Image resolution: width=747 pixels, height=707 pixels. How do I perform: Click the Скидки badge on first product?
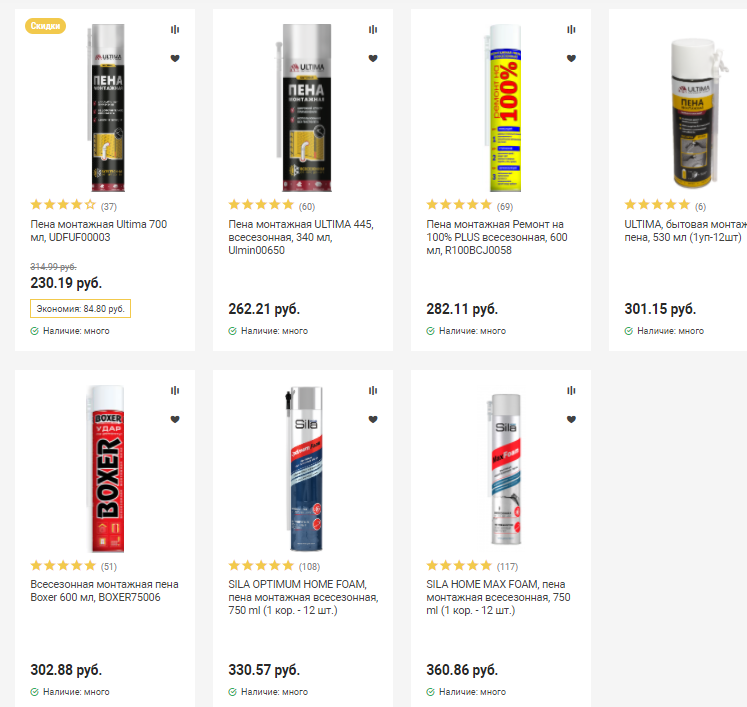click(x=45, y=26)
